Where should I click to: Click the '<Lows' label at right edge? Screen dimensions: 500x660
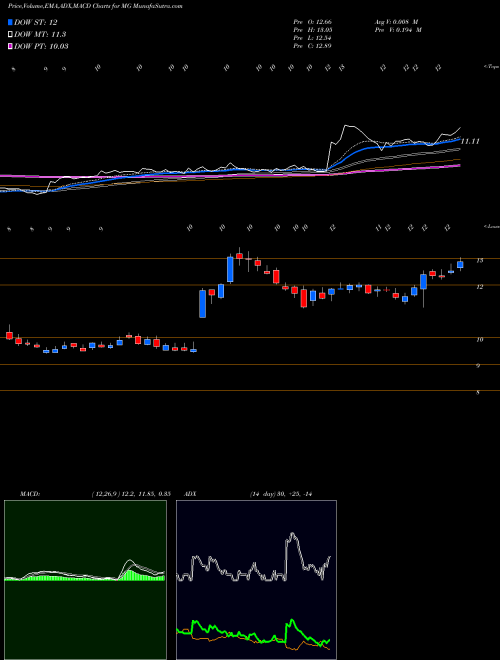[491, 227]
